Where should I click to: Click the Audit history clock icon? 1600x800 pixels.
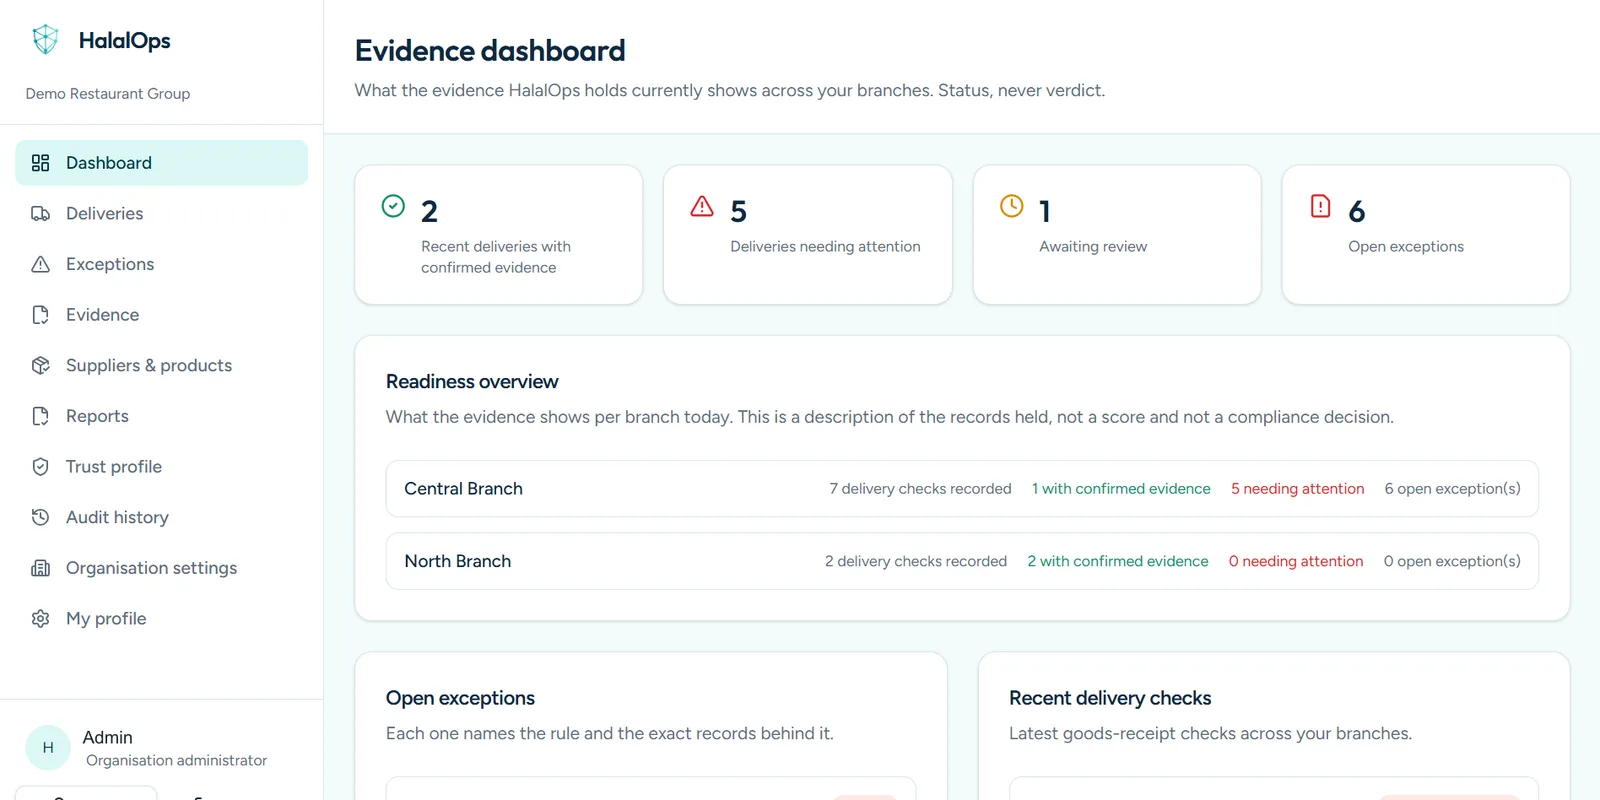[x=40, y=517]
